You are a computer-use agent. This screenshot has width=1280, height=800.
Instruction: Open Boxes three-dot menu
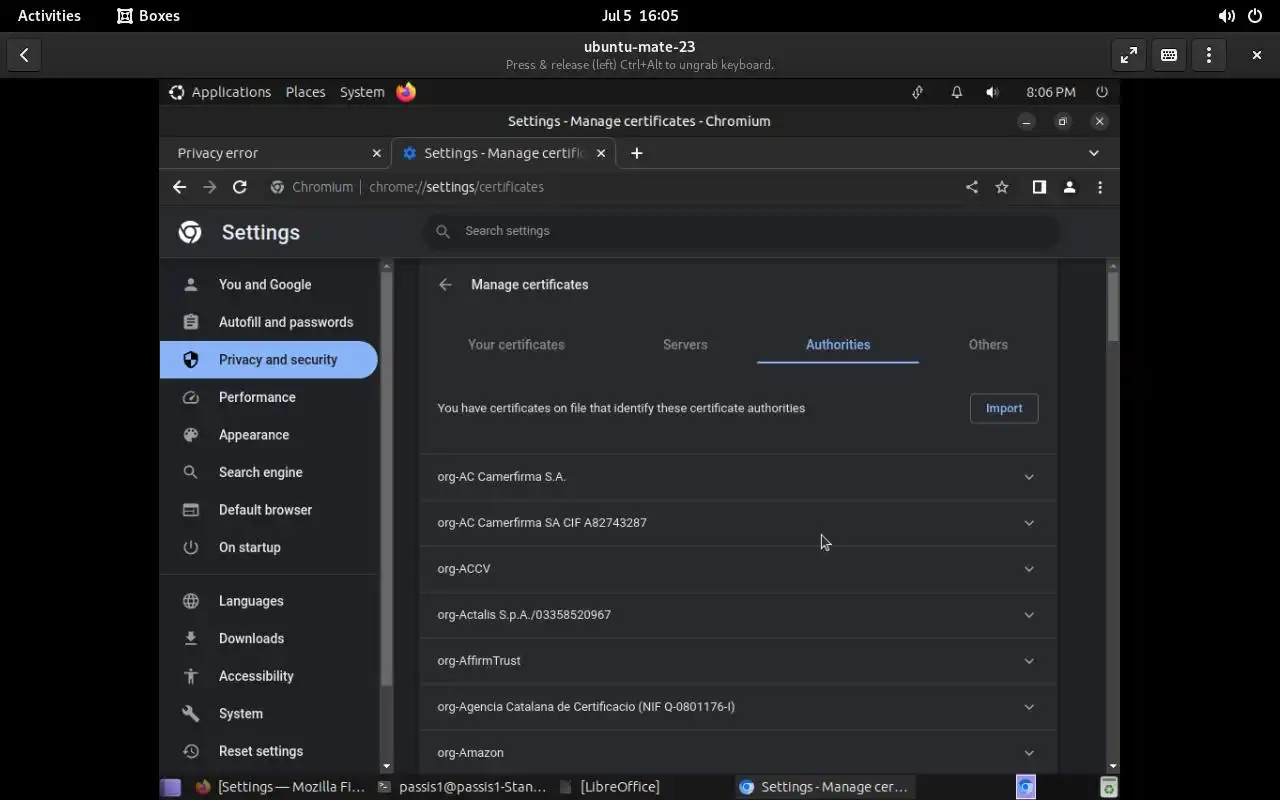1208,55
